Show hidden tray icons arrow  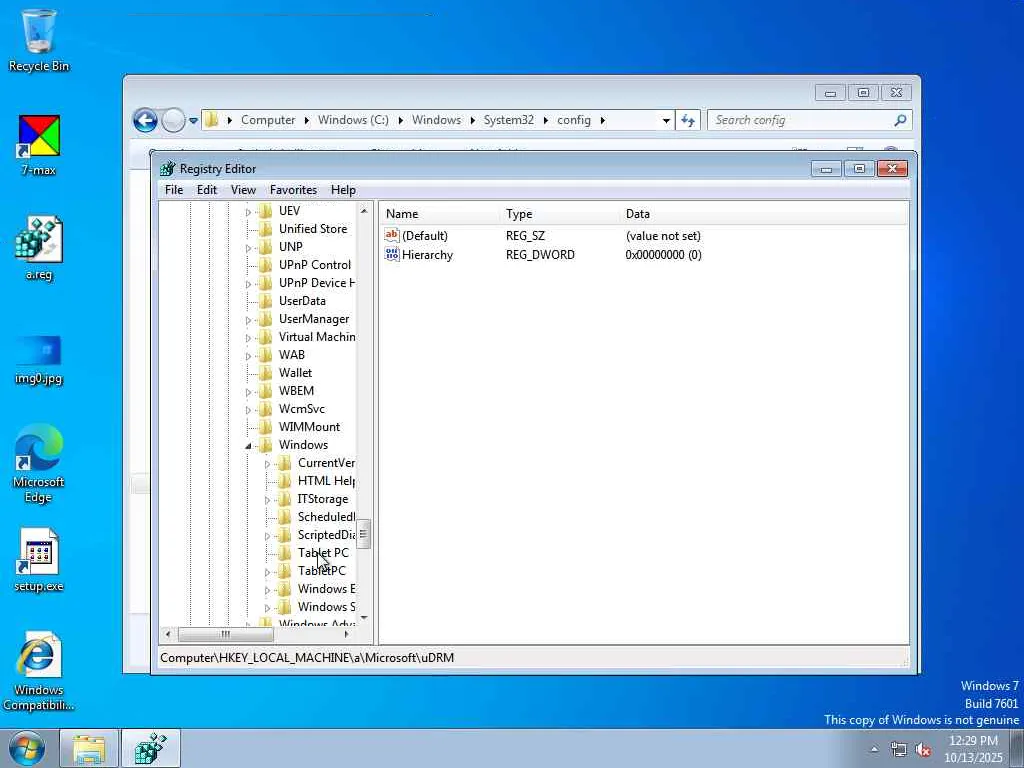point(874,750)
